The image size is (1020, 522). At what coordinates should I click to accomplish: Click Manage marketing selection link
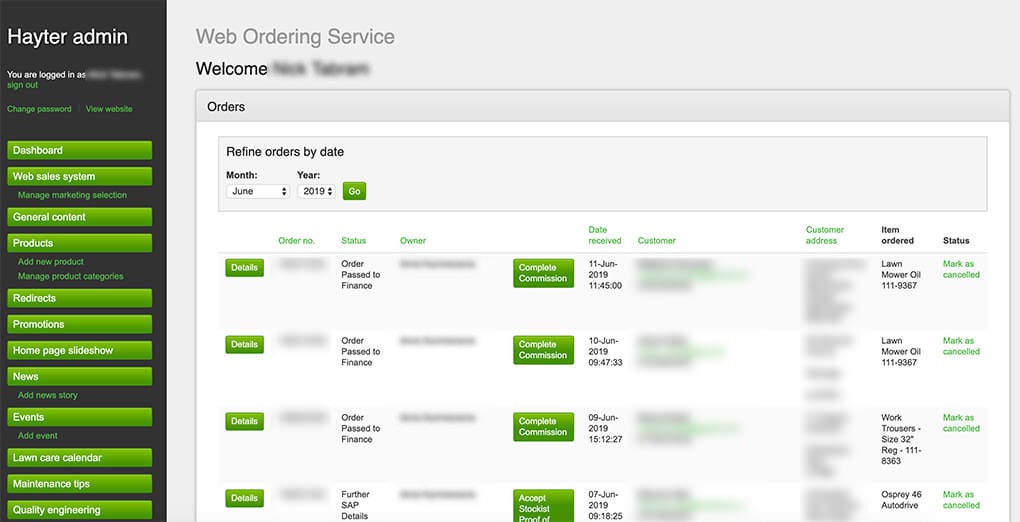(x=72, y=195)
